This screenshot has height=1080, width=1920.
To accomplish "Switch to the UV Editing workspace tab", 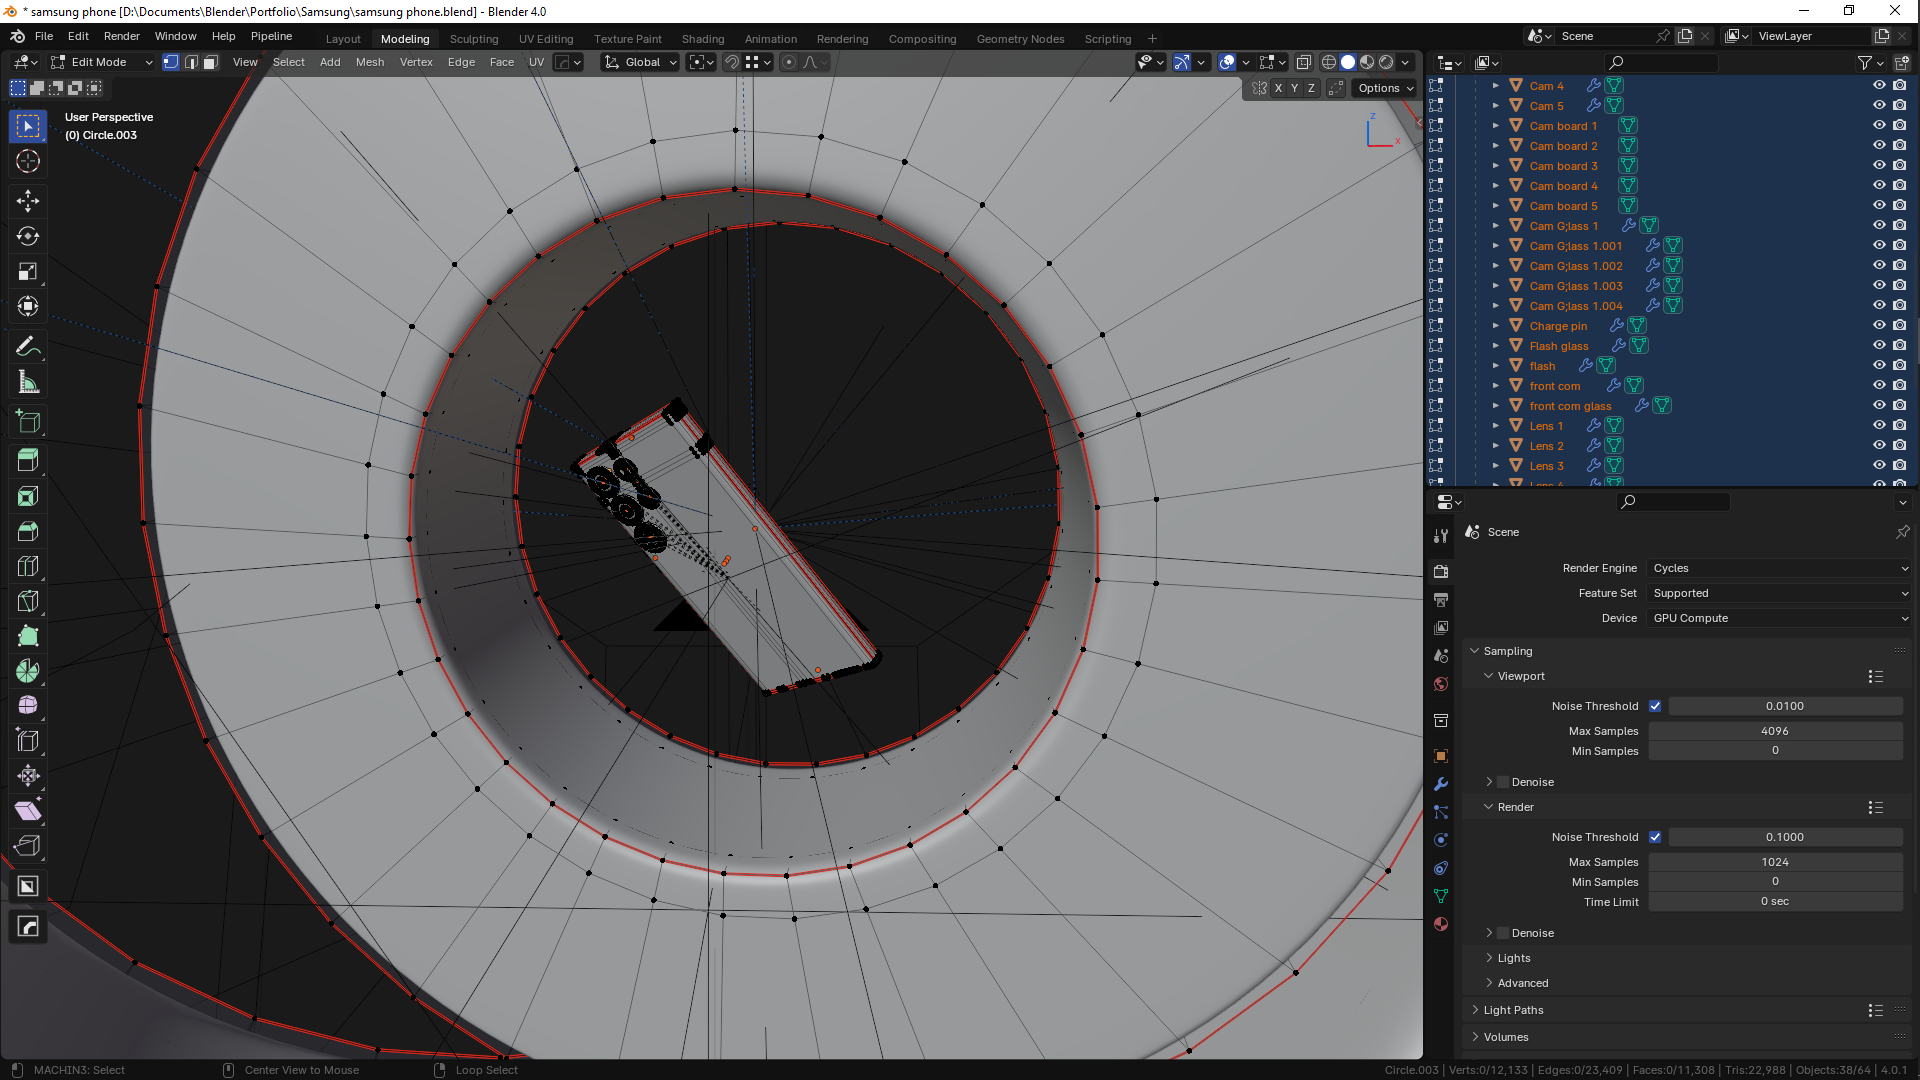I will (x=546, y=39).
